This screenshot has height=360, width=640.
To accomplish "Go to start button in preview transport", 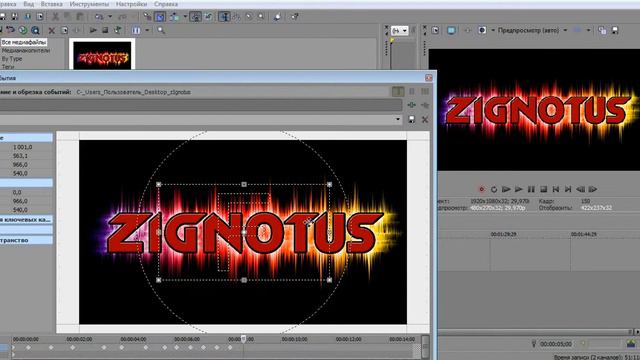I will [556, 189].
